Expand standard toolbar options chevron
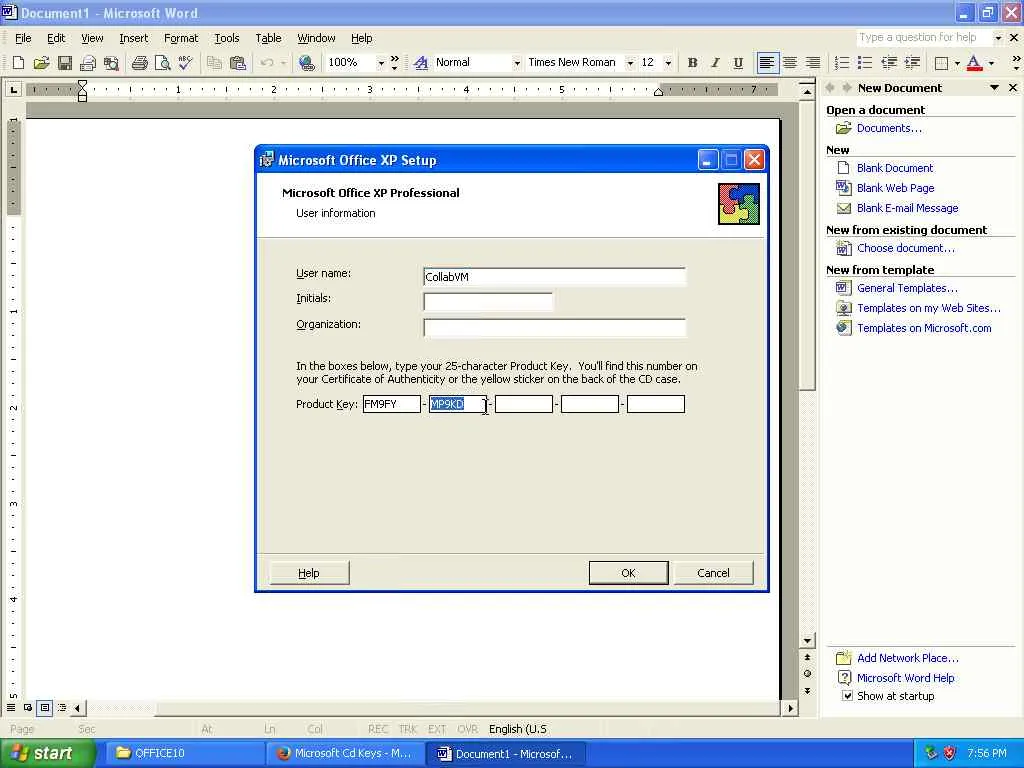The width and height of the screenshot is (1024, 768). click(394, 63)
